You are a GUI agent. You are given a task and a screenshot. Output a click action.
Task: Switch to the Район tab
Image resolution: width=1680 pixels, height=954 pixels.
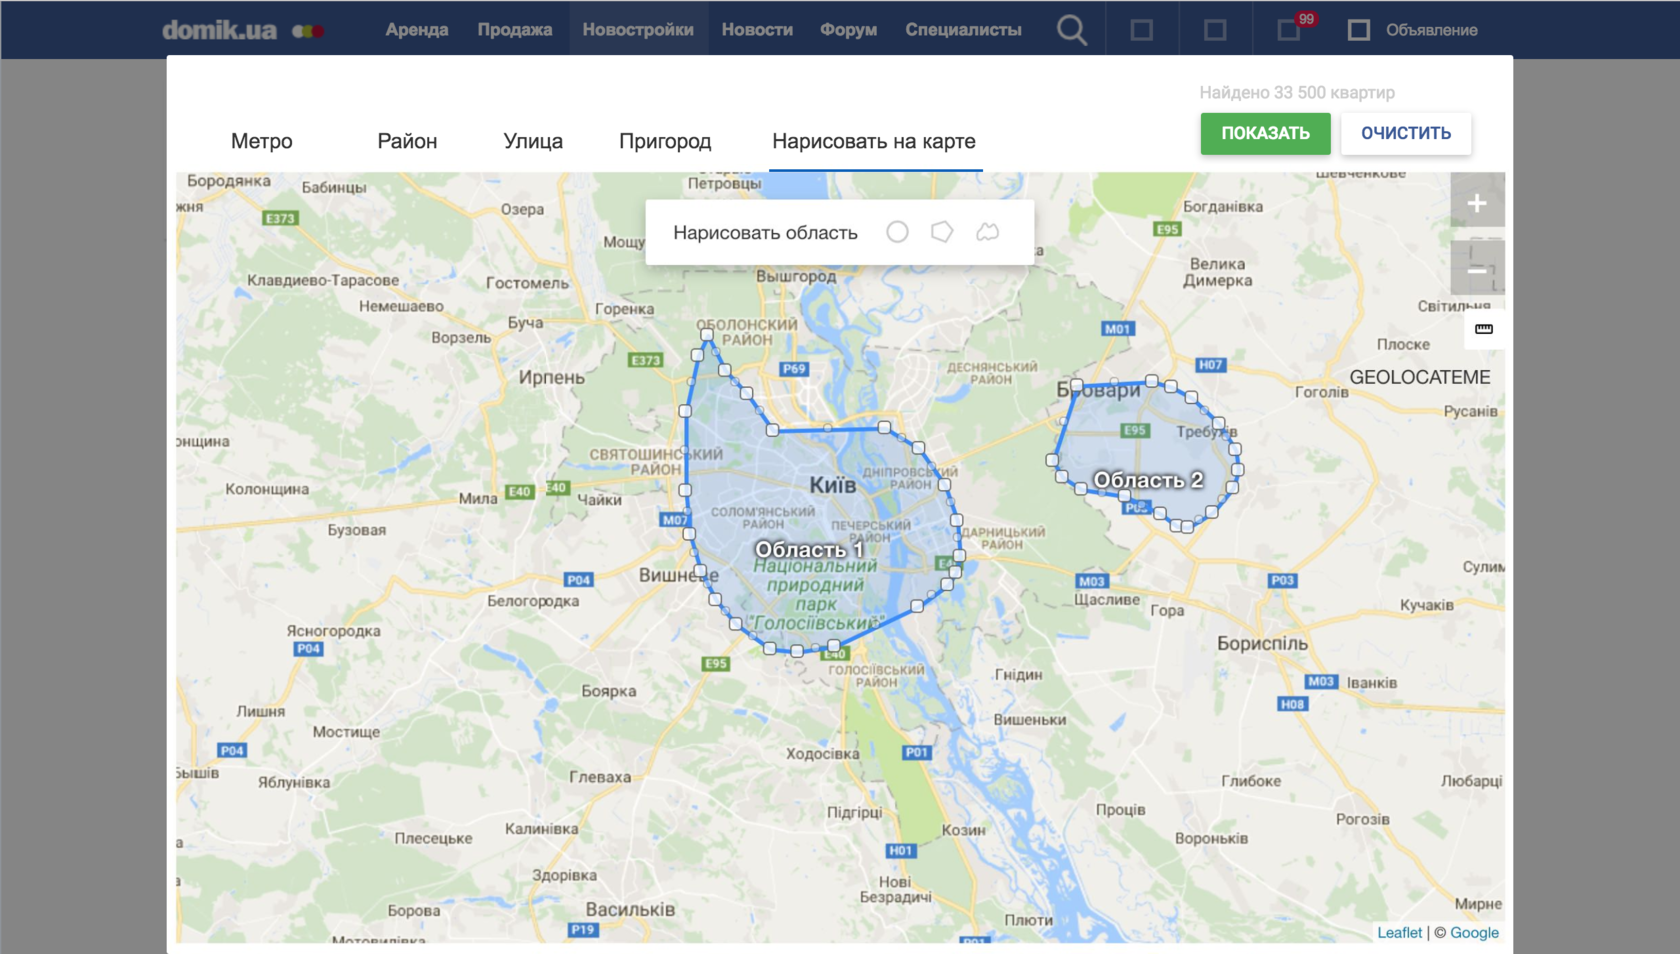click(407, 141)
